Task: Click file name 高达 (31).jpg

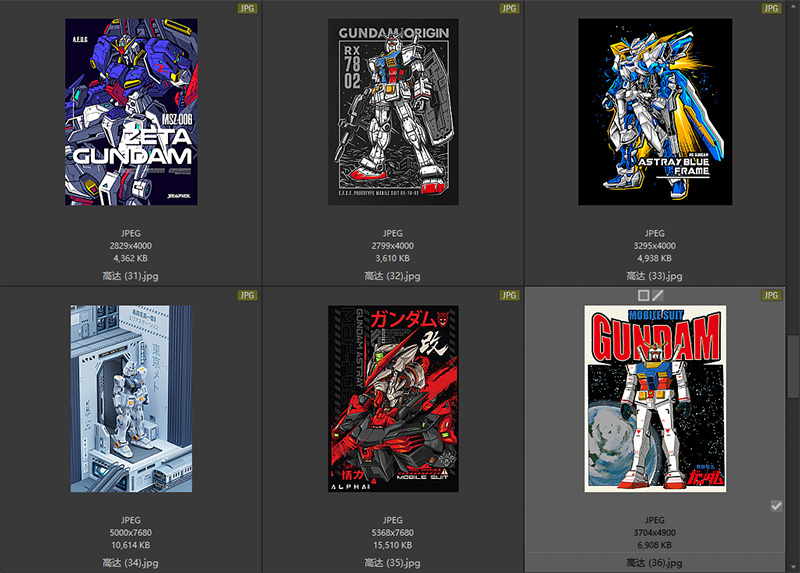Action: [131, 276]
